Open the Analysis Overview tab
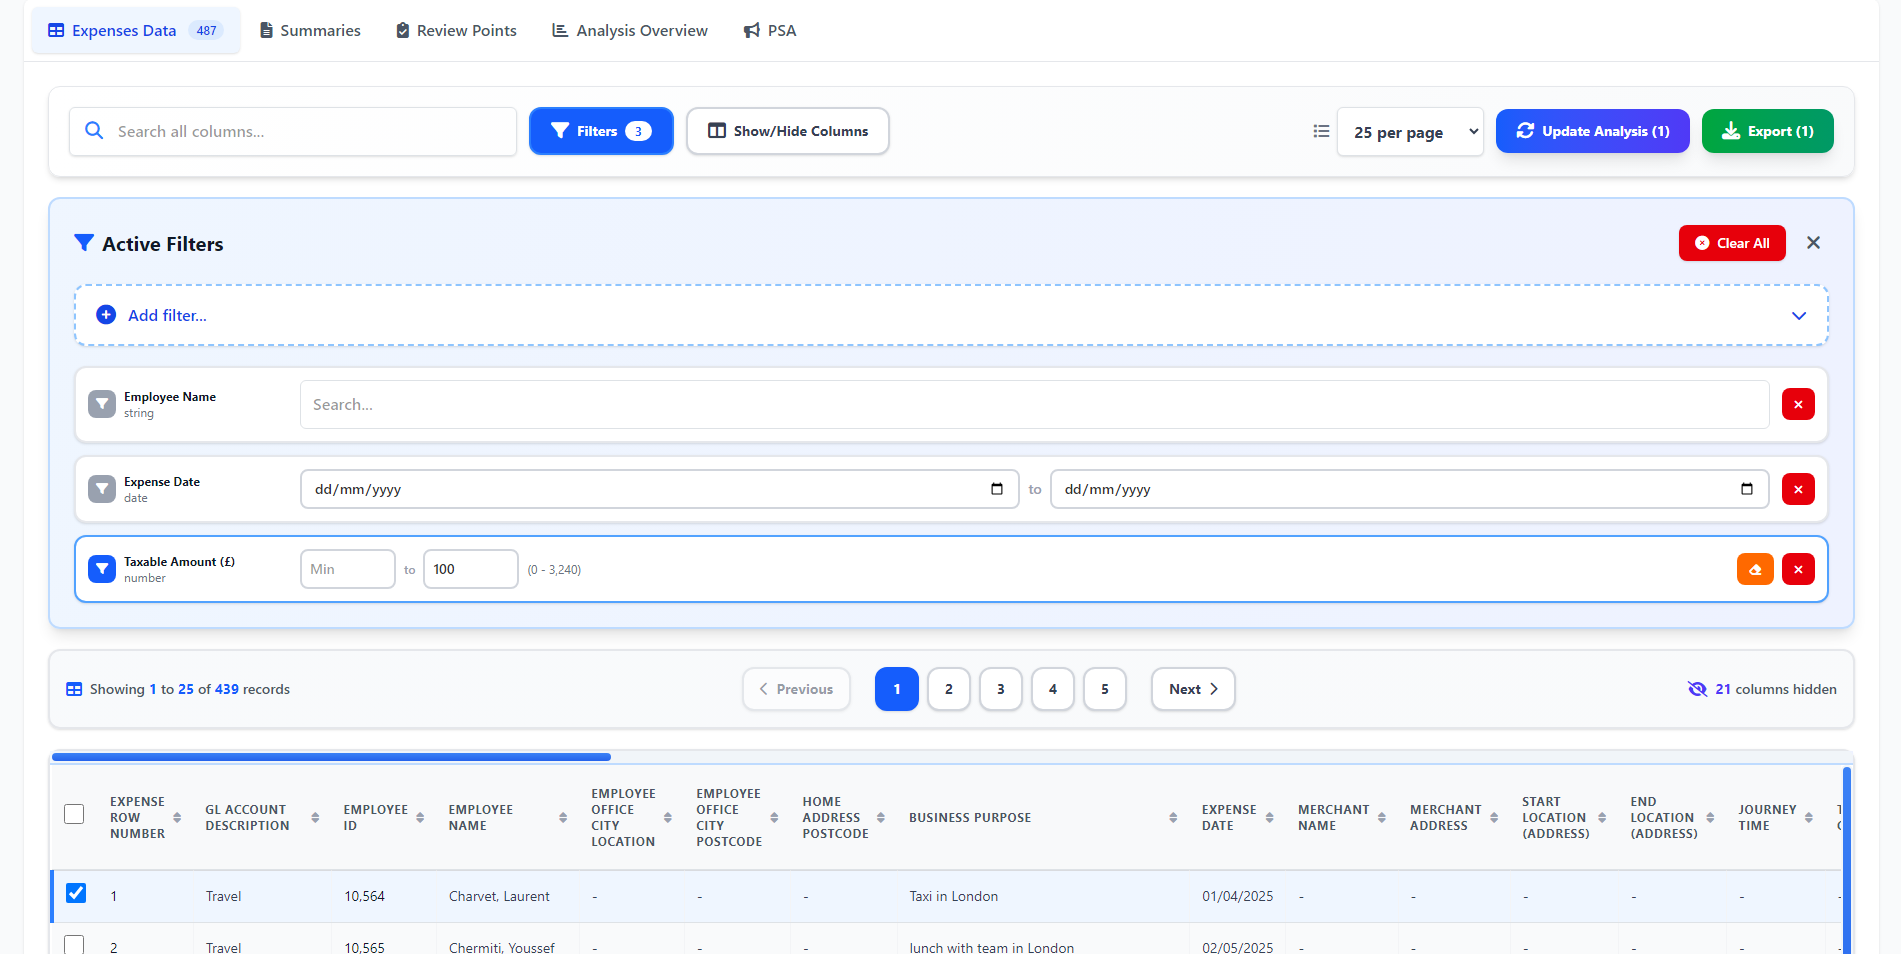 pyautogui.click(x=630, y=31)
